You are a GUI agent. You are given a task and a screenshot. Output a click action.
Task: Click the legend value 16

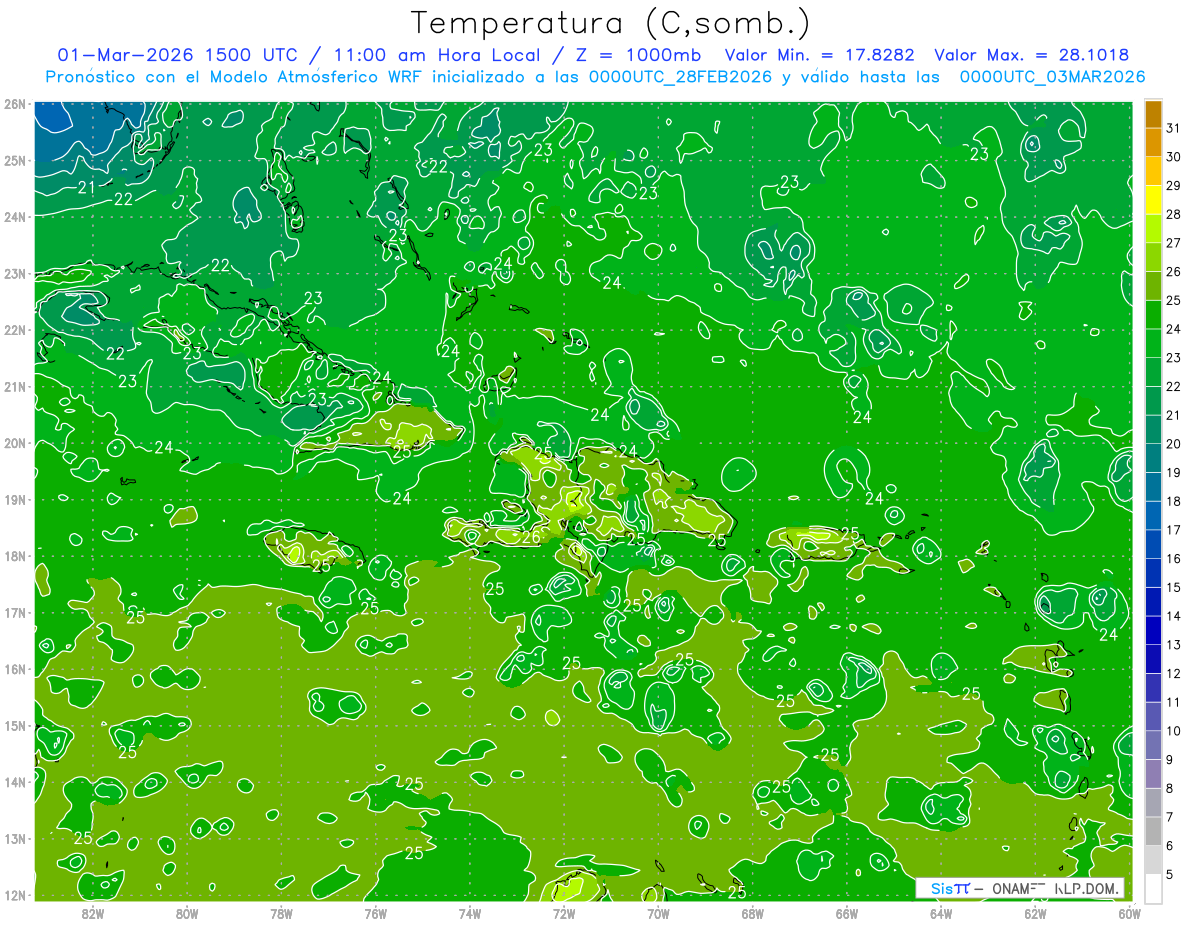[x=1173, y=559]
